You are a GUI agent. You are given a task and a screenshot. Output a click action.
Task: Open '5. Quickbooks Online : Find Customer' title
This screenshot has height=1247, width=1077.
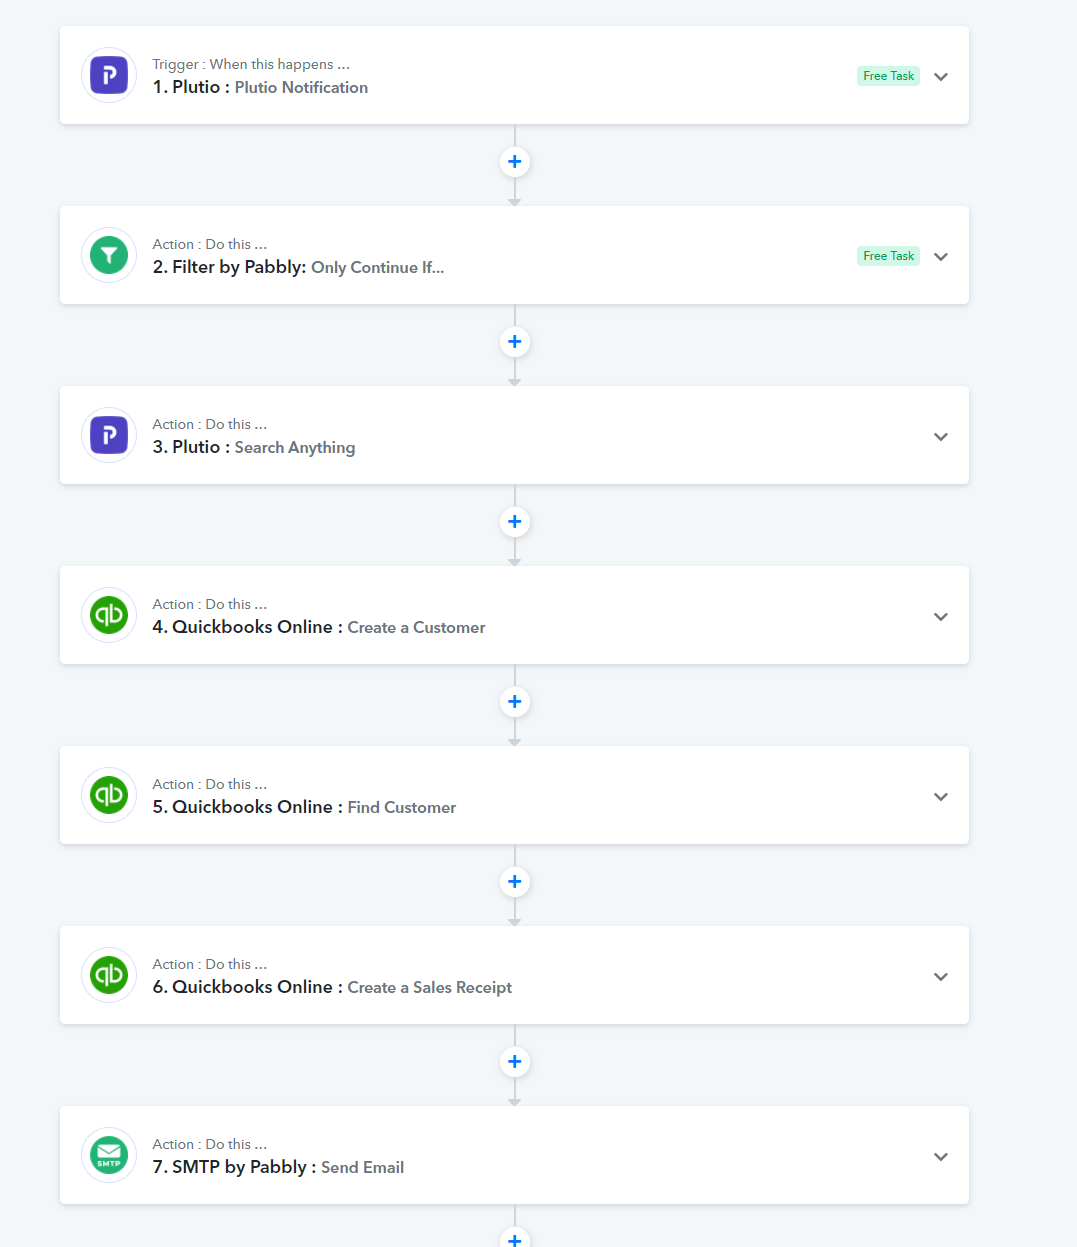pos(304,807)
